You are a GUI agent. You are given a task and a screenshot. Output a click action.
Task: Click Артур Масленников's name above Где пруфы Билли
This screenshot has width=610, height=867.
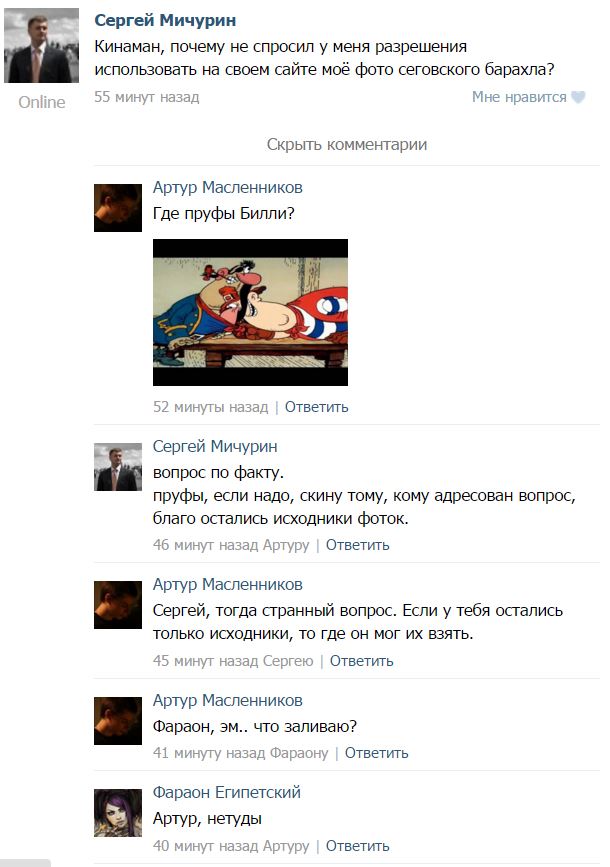point(228,187)
